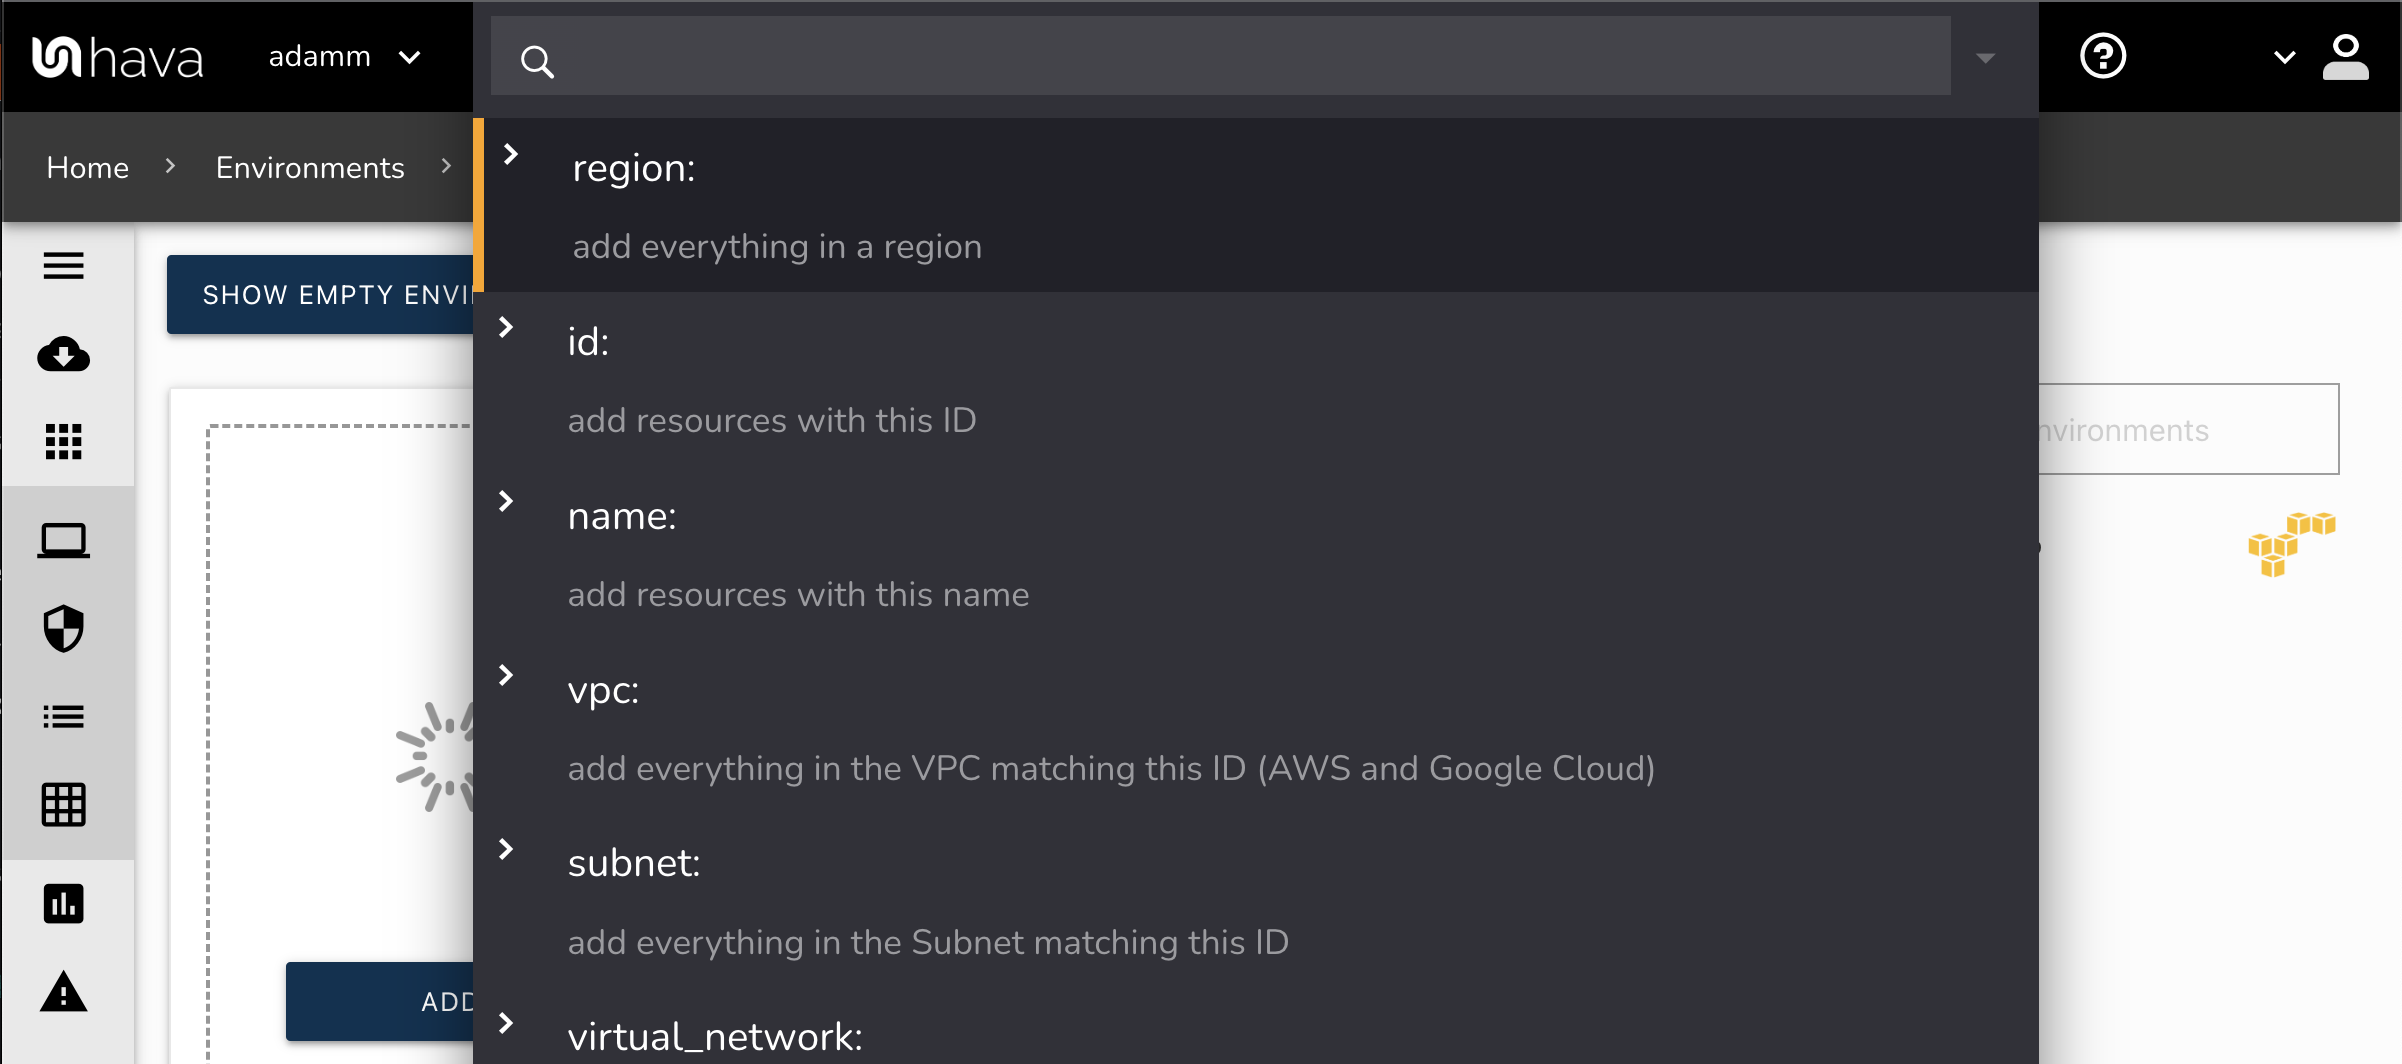The image size is (2402, 1064).
Task: Open the security shield sidebar icon
Action: tap(64, 628)
